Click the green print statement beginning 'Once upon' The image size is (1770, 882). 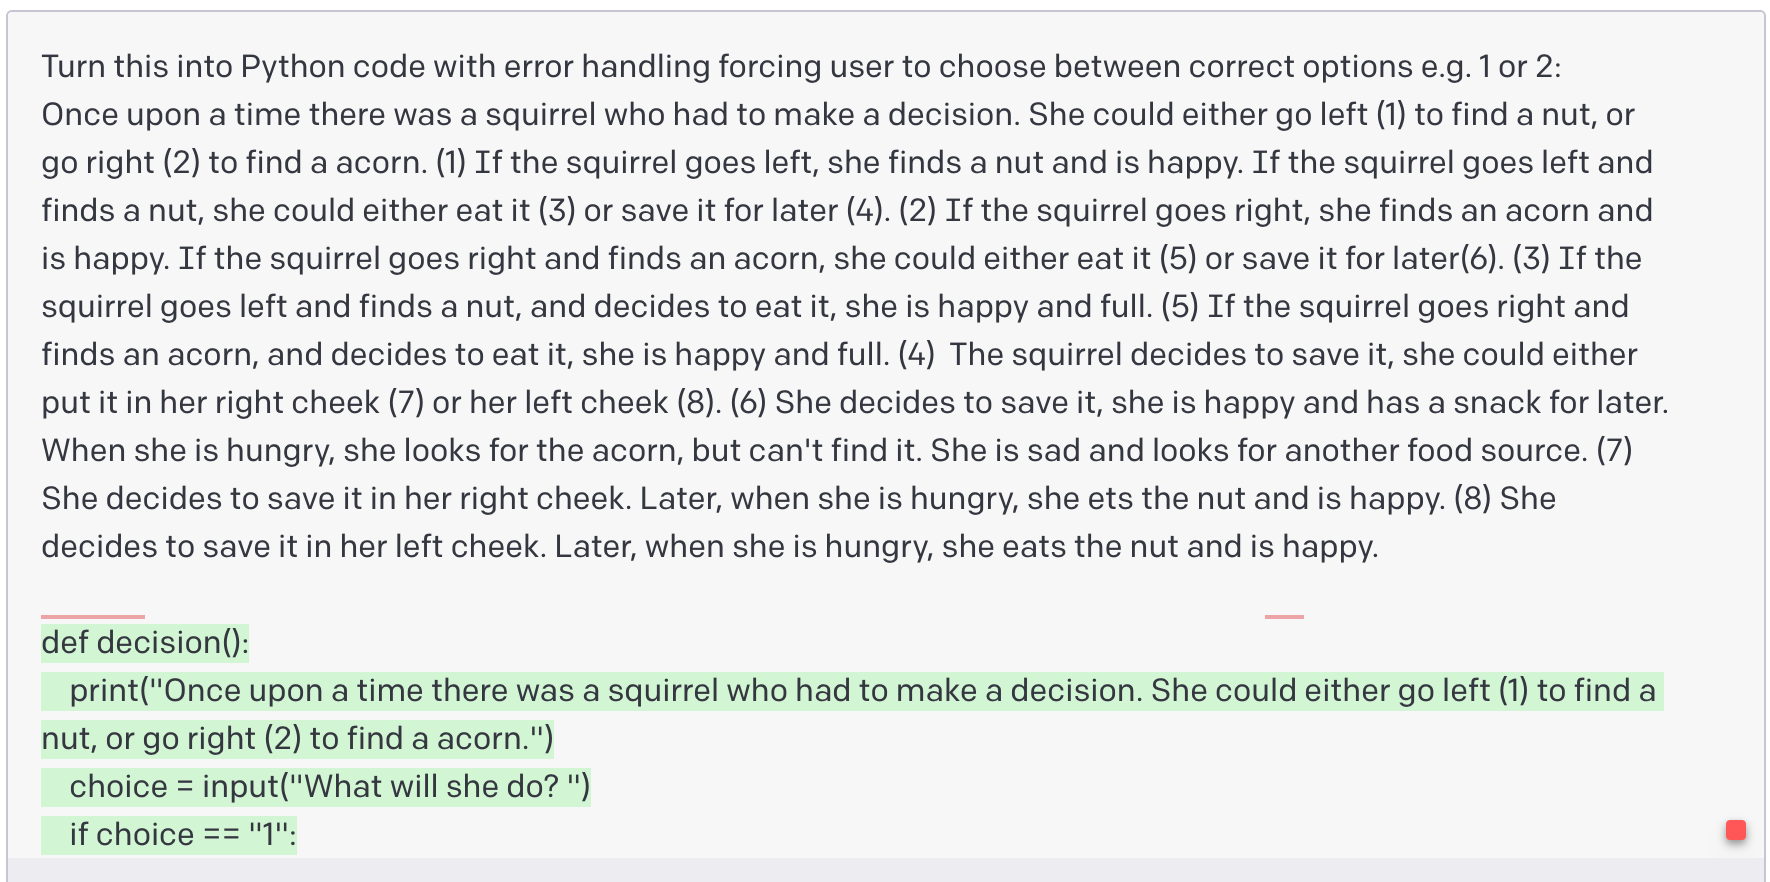852,690
